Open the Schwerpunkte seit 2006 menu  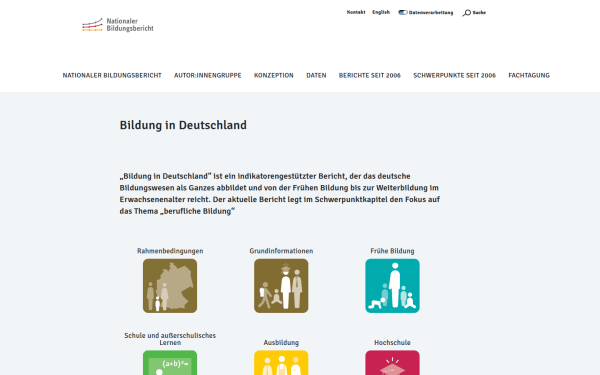[x=454, y=75]
